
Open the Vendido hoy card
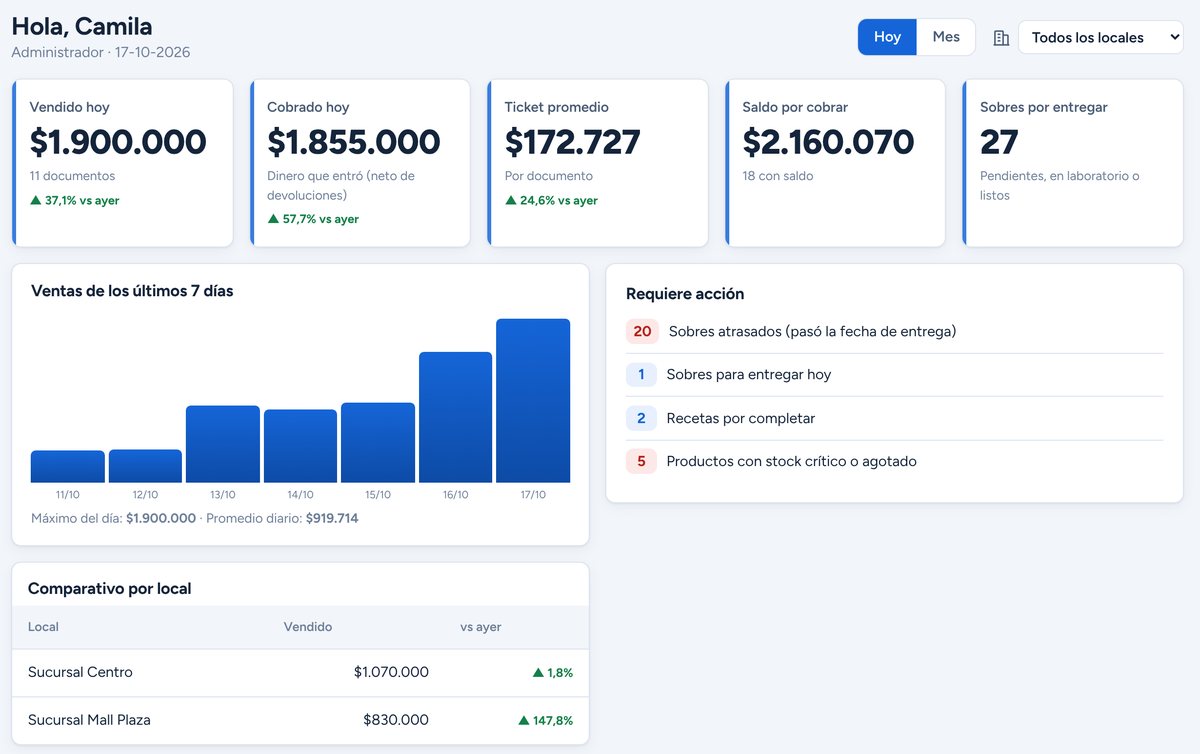point(122,163)
